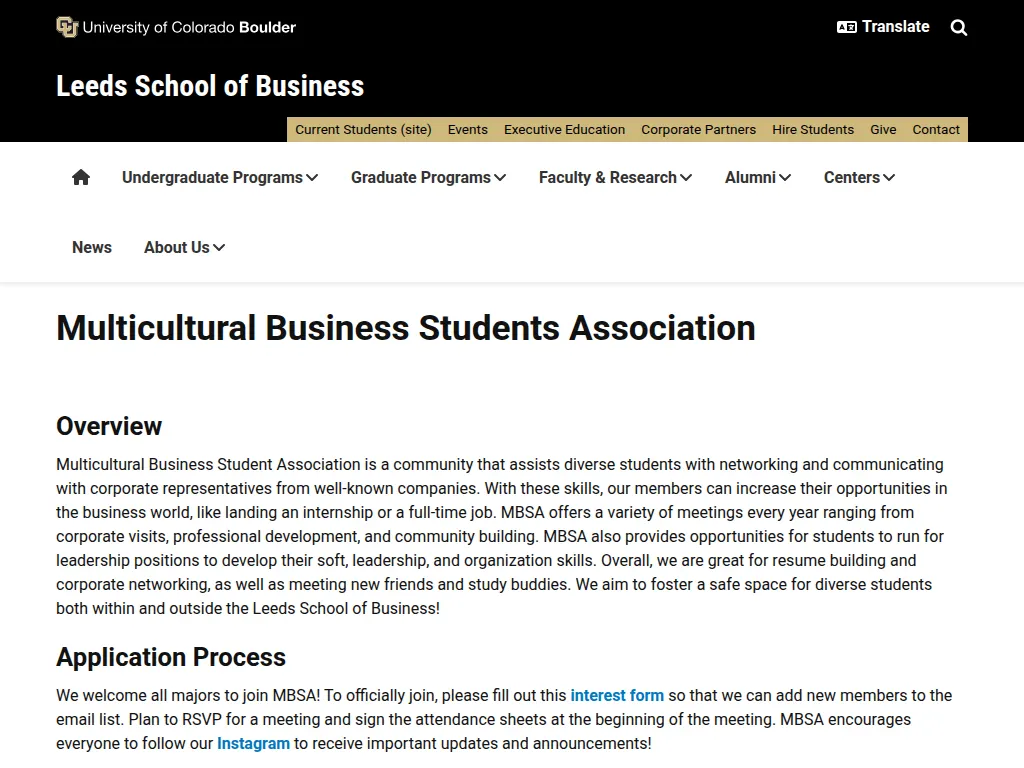
Task: Click the Overview heading
Action: 109,426
